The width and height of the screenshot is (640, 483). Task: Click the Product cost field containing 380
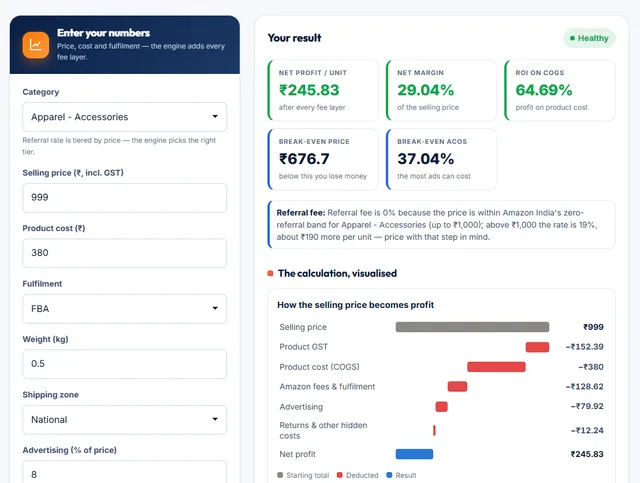tap(124, 253)
